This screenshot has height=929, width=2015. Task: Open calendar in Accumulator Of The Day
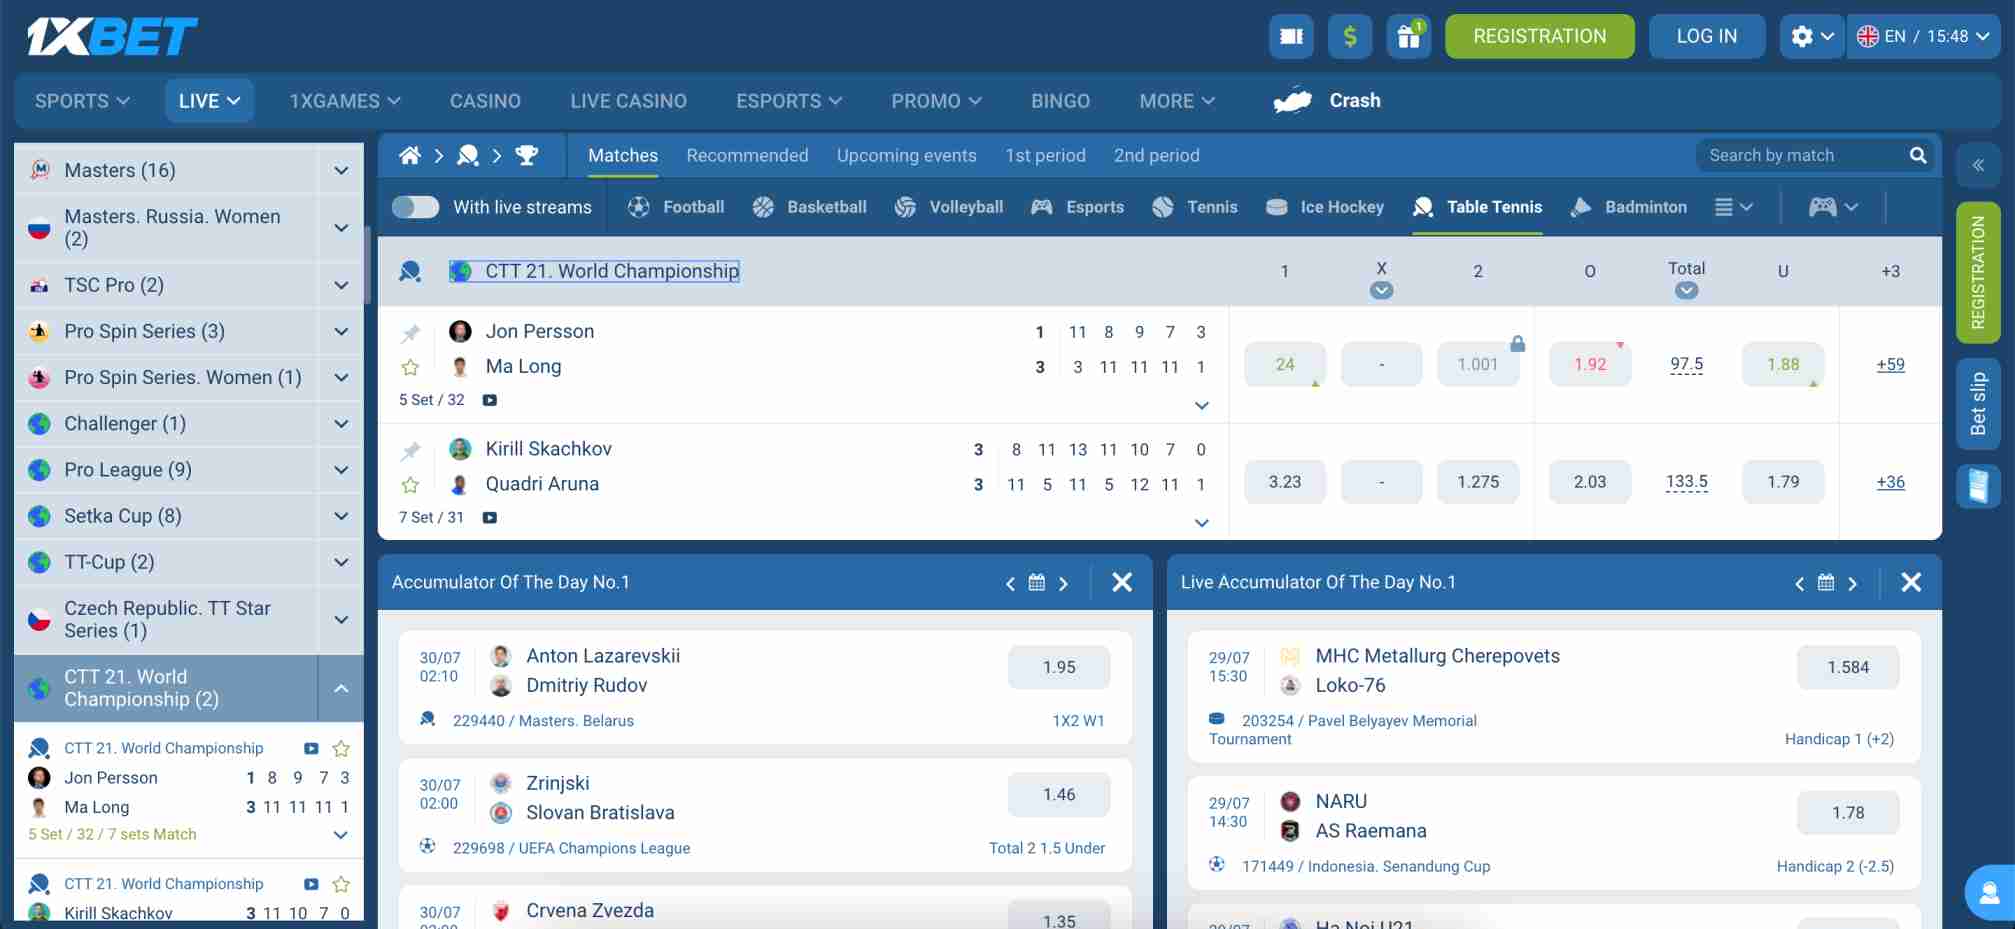(x=1037, y=583)
